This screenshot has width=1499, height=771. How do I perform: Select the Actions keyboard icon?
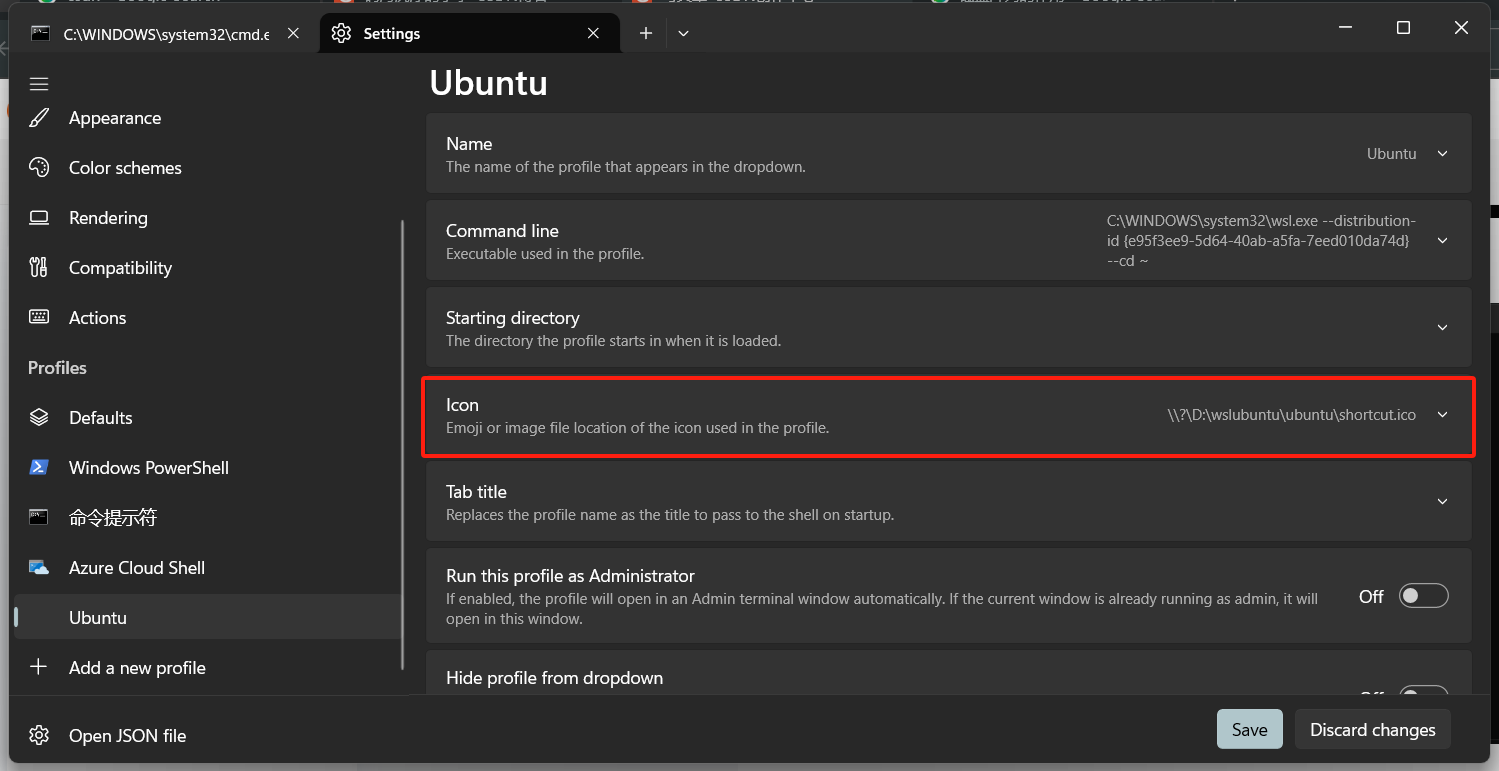[x=38, y=317]
